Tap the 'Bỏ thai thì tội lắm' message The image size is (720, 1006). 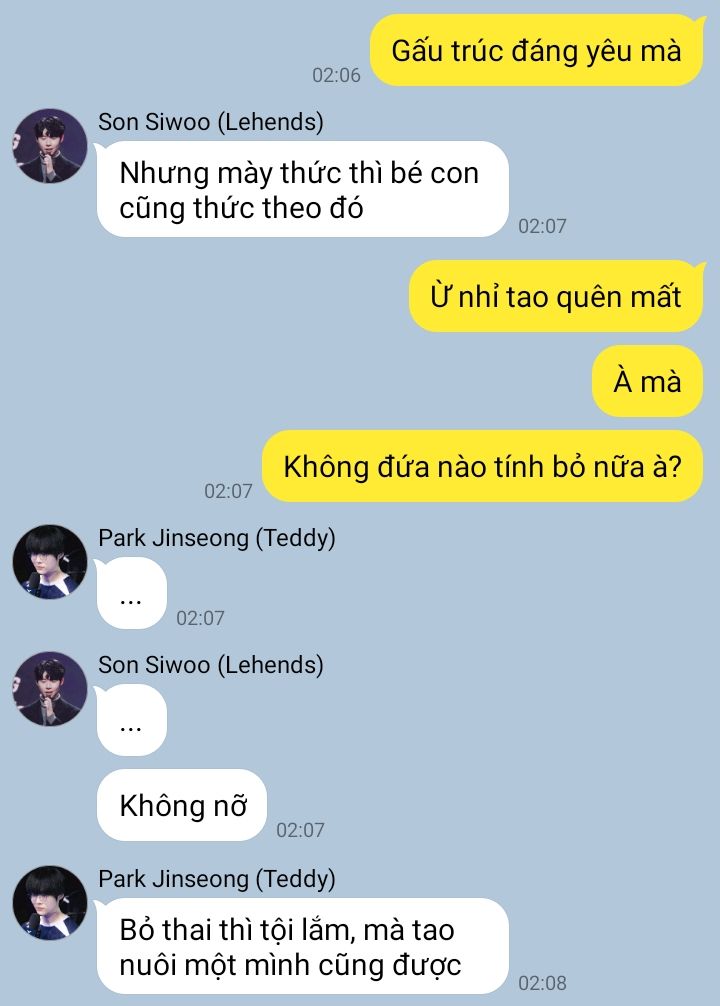point(302,946)
